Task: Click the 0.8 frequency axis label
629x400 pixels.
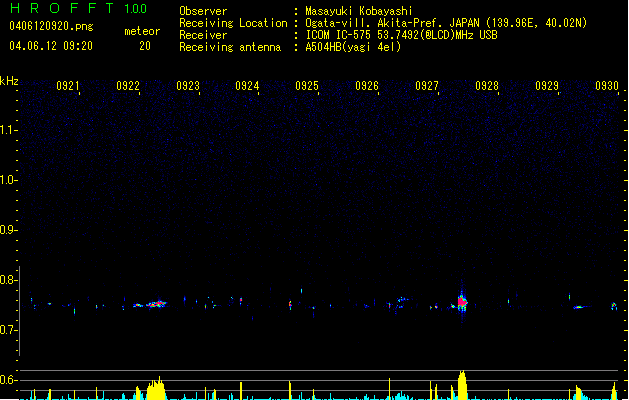Action: pyautogui.click(x=8, y=280)
